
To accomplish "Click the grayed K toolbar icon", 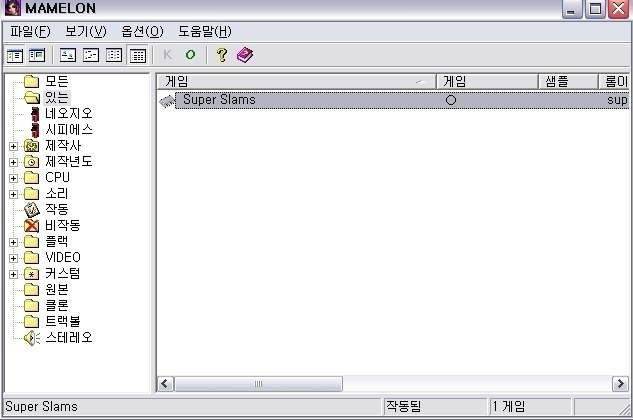I will [168, 55].
